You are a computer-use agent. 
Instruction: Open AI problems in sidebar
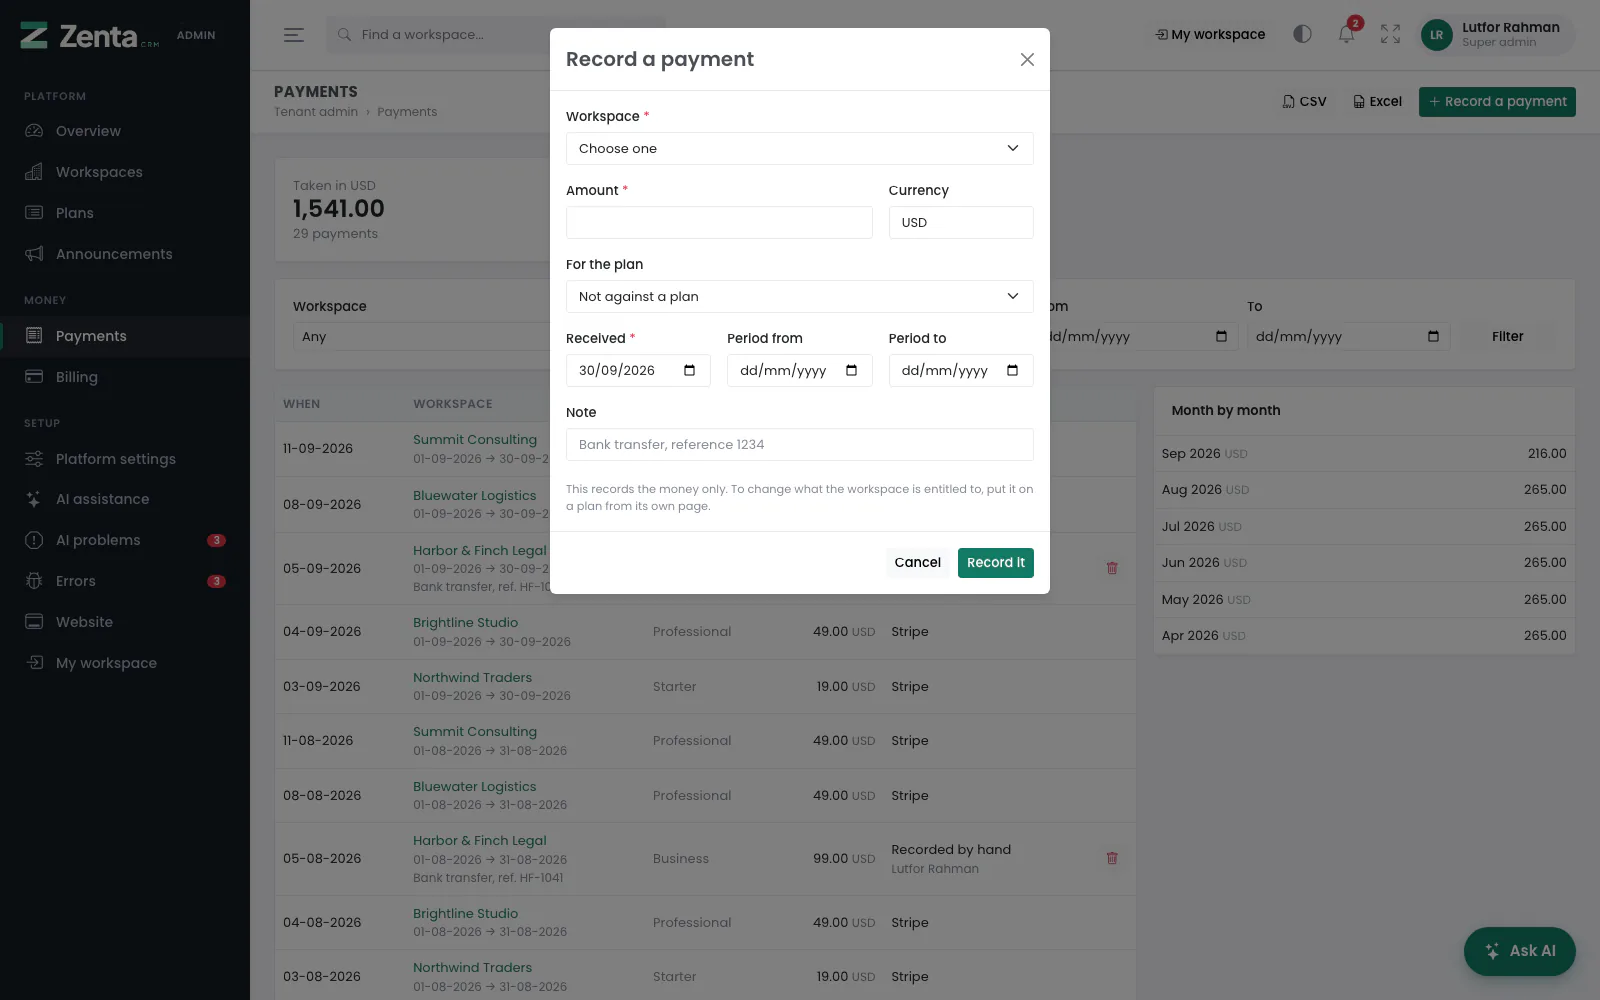click(125, 540)
